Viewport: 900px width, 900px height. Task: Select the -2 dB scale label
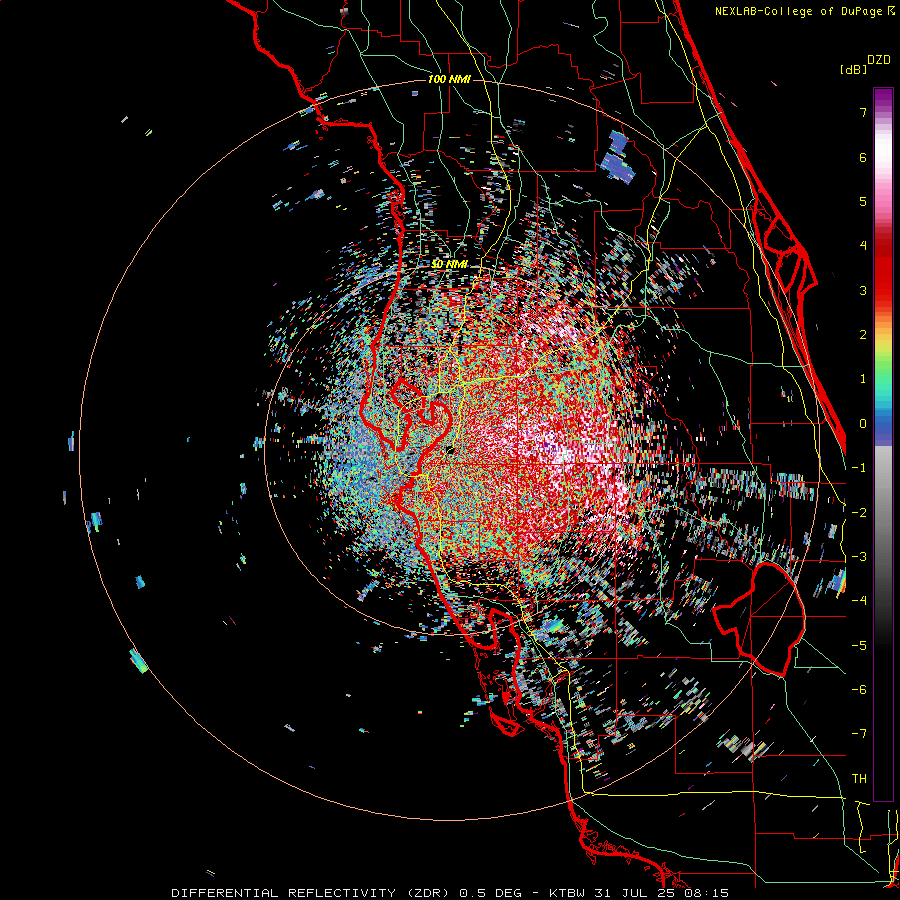tap(859, 513)
